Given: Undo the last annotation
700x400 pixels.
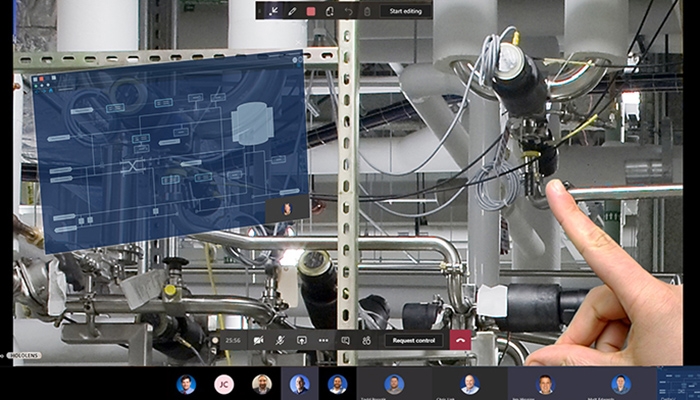Looking at the screenshot, I should click(349, 12).
